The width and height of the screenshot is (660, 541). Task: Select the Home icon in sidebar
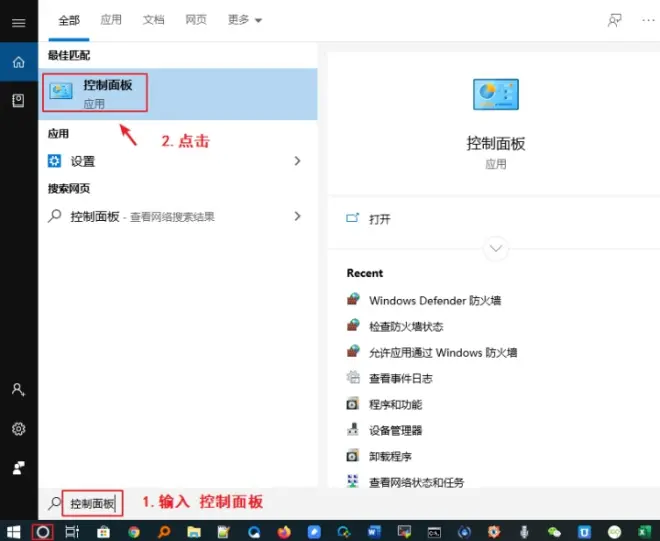pyautogui.click(x=19, y=62)
